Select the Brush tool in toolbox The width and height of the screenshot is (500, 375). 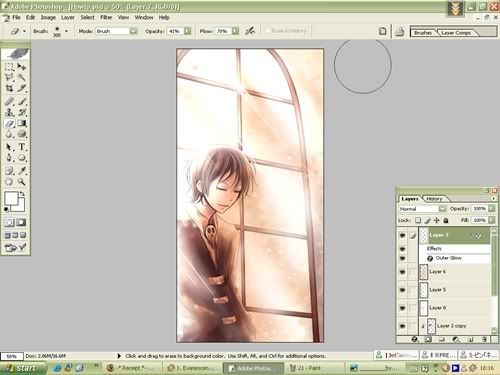[22, 101]
